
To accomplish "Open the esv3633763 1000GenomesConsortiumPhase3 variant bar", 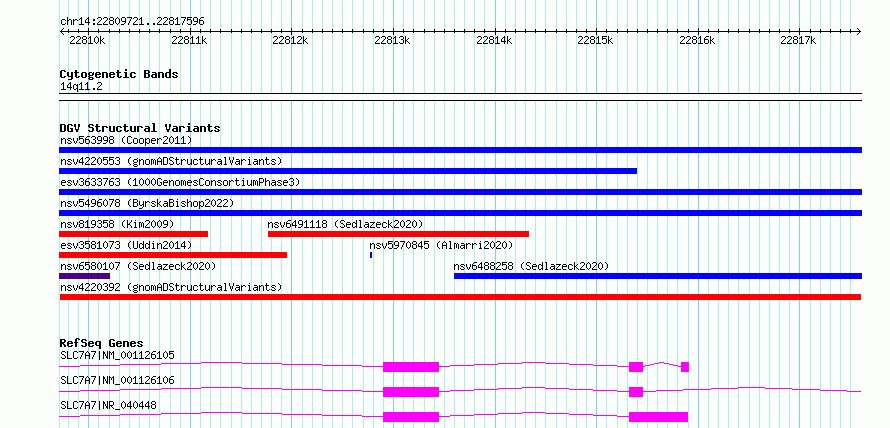I will pyautogui.click(x=460, y=192).
